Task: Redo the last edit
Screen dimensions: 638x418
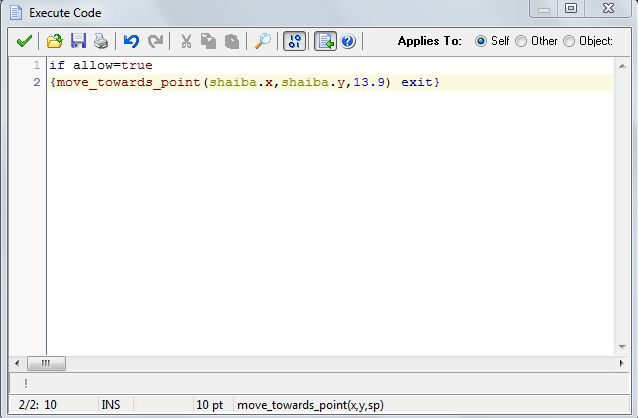Action: (x=155, y=41)
